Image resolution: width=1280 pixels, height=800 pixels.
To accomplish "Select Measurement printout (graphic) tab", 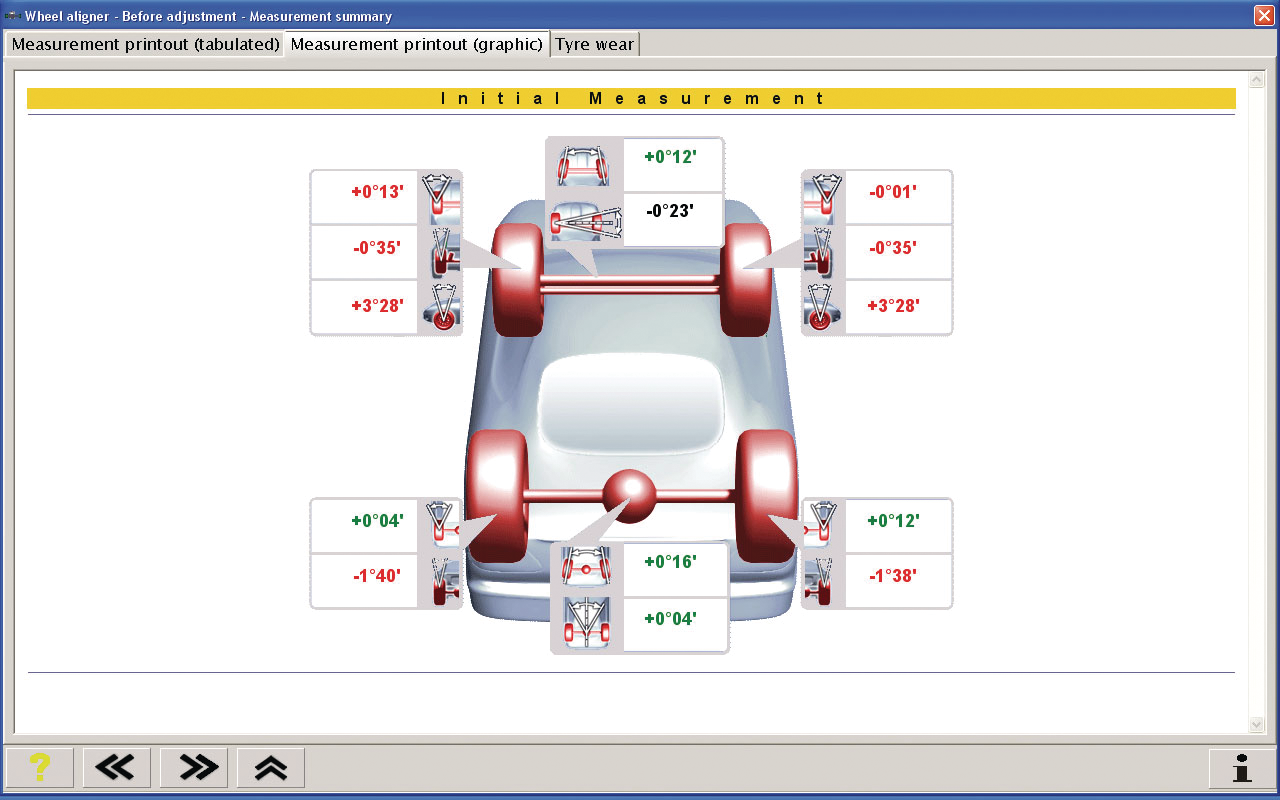I will [417, 44].
